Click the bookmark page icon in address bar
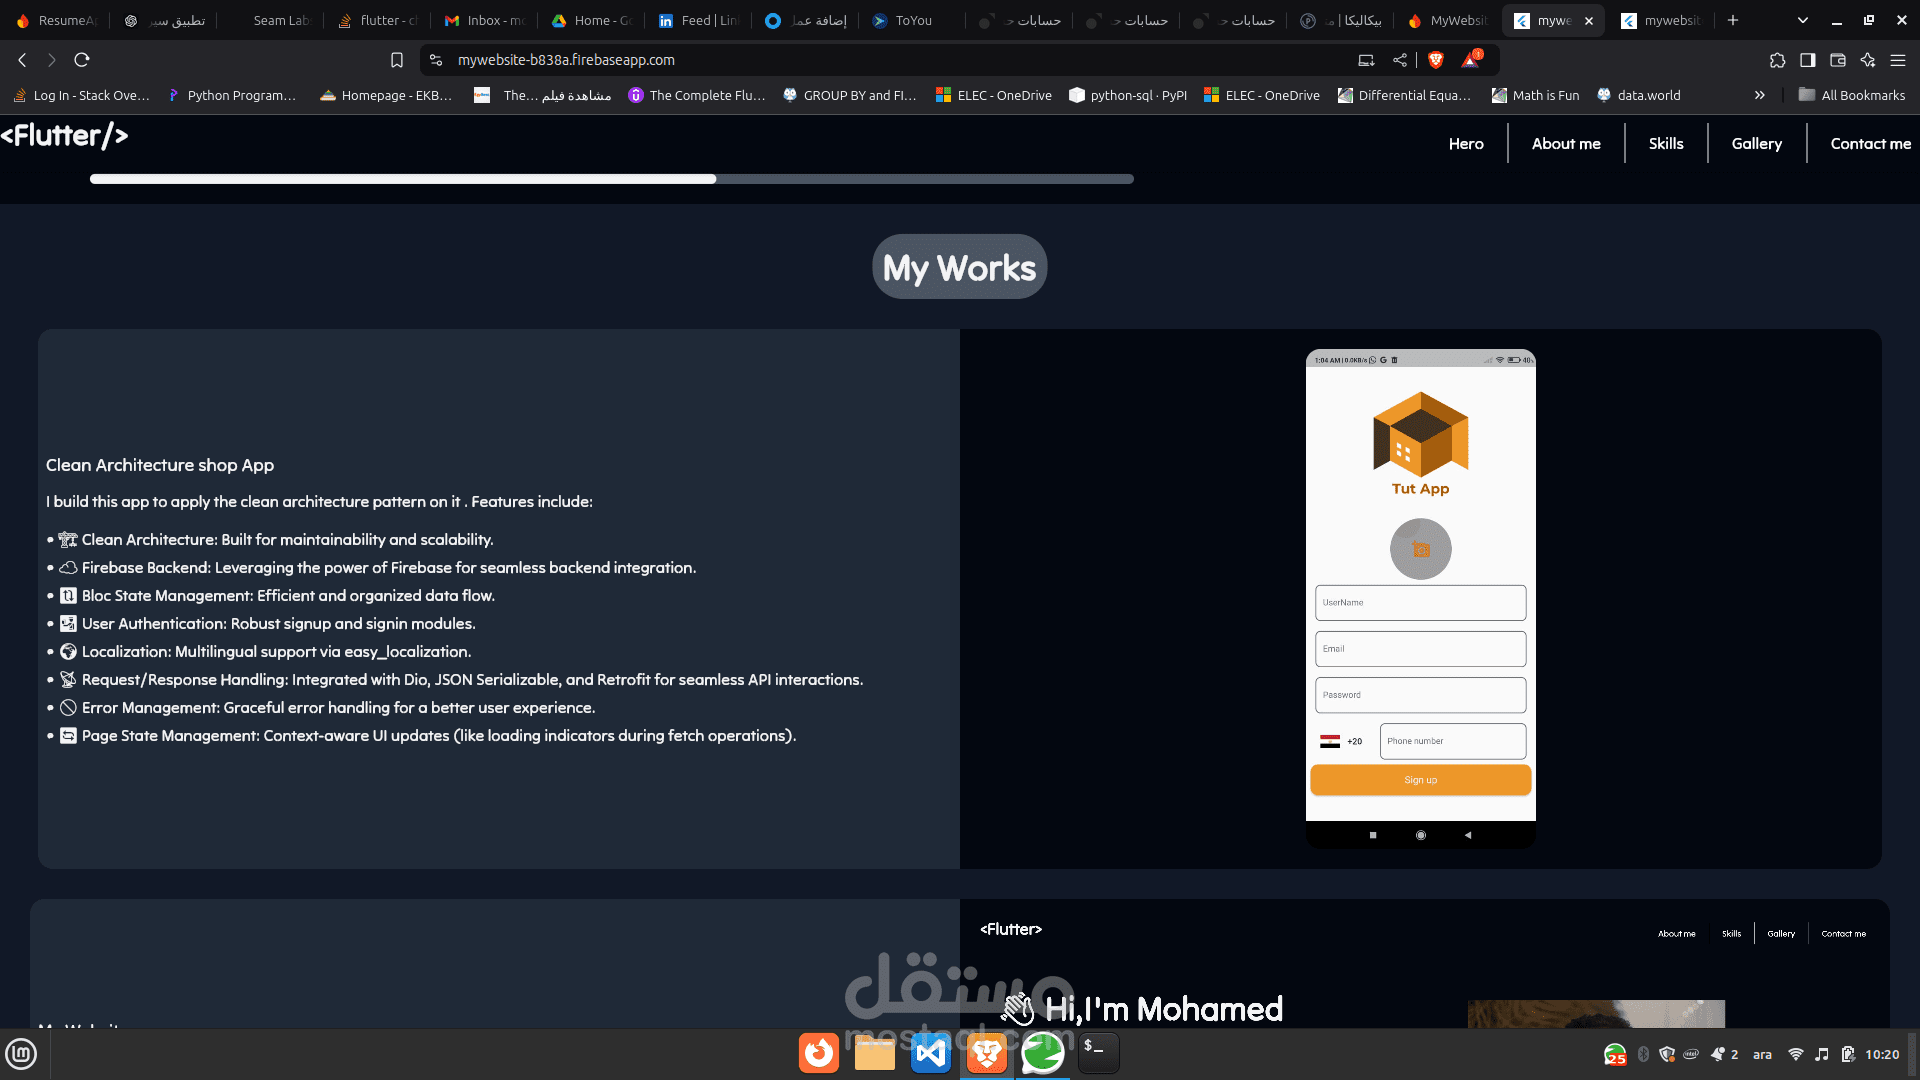The width and height of the screenshot is (1920, 1080). point(397,60)
